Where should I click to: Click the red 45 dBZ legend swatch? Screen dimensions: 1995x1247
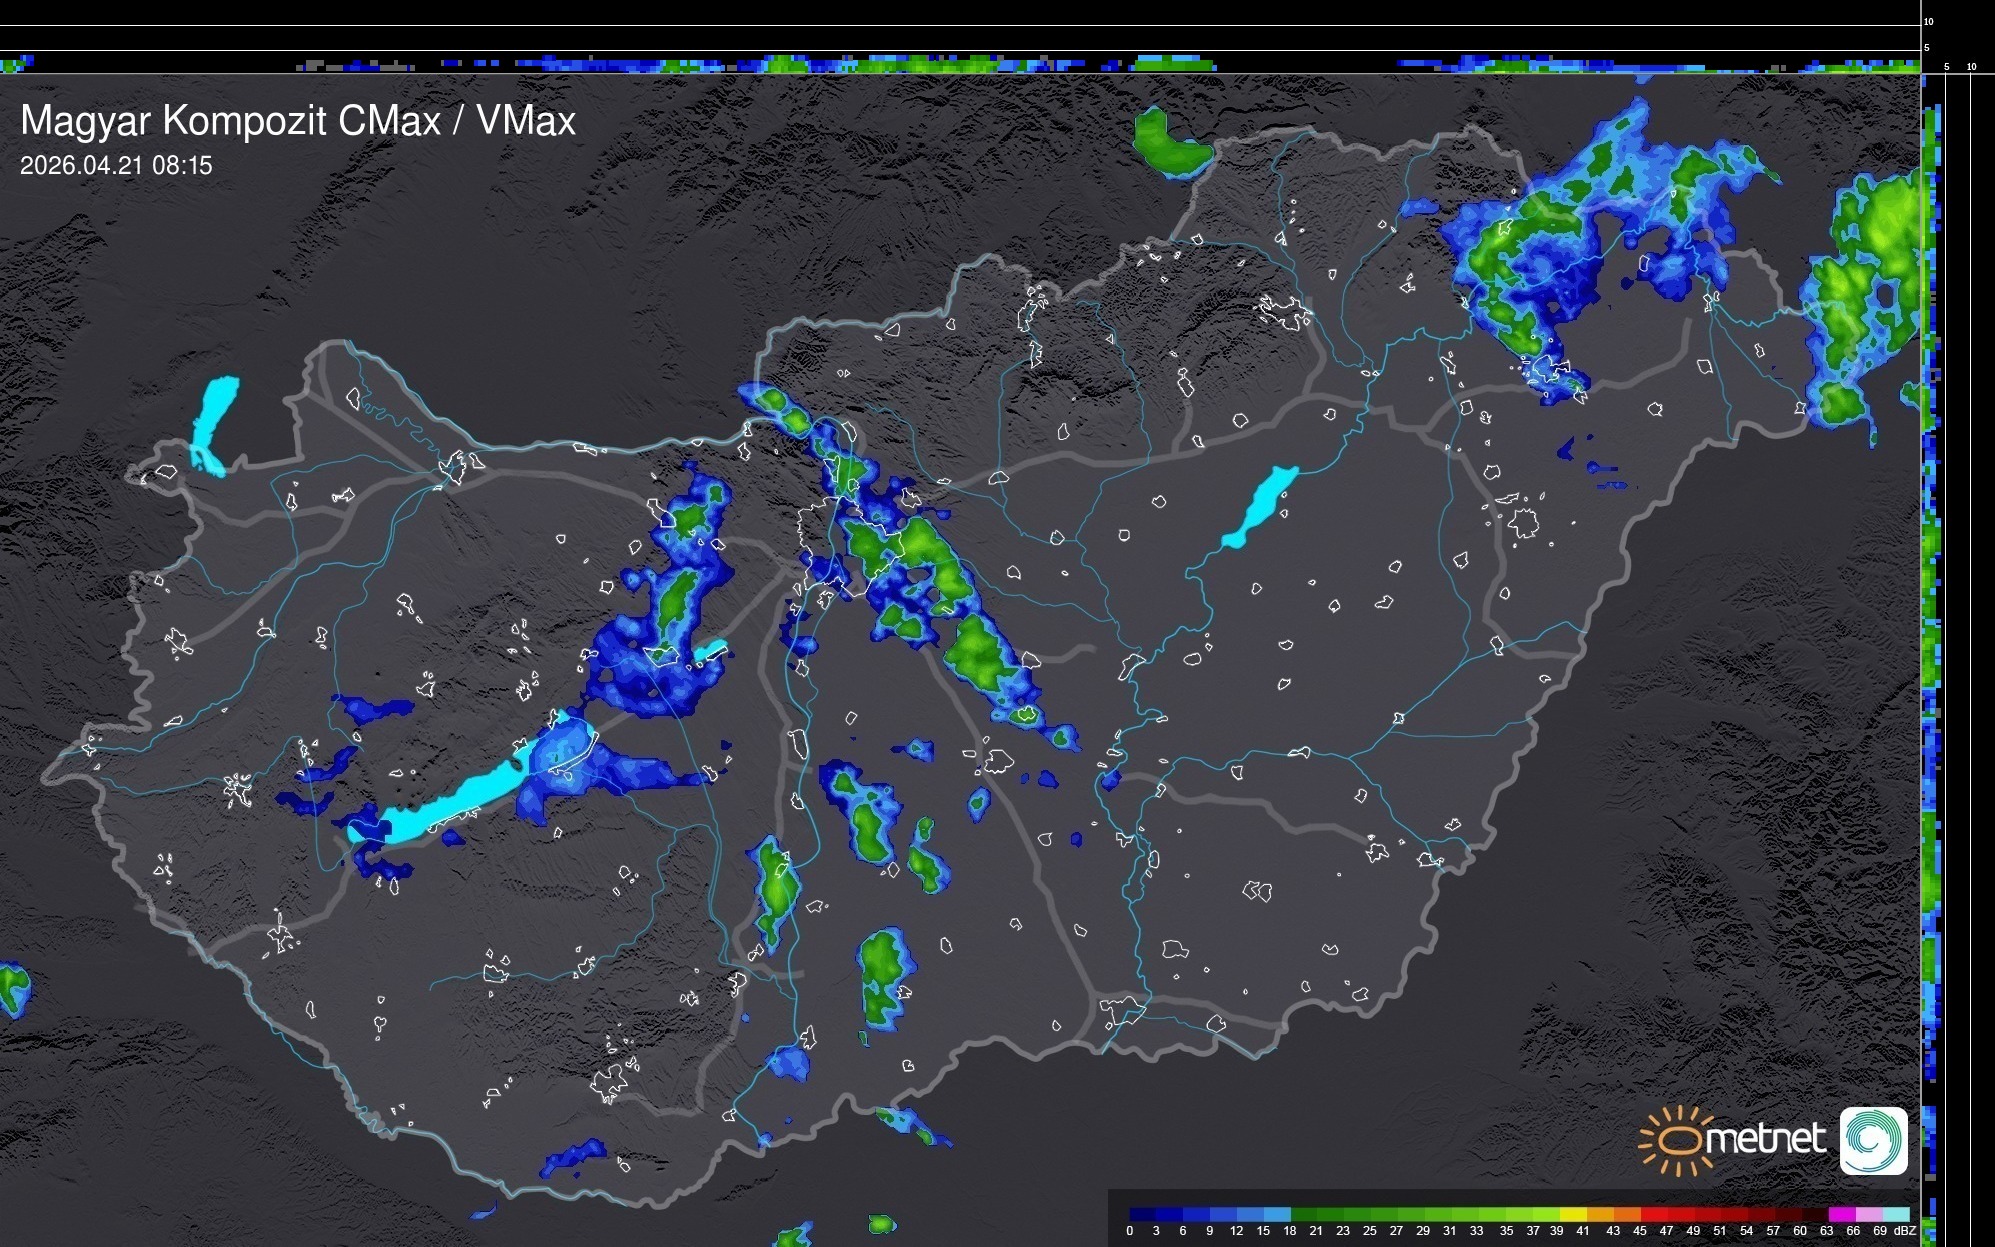point(1652,1214)
